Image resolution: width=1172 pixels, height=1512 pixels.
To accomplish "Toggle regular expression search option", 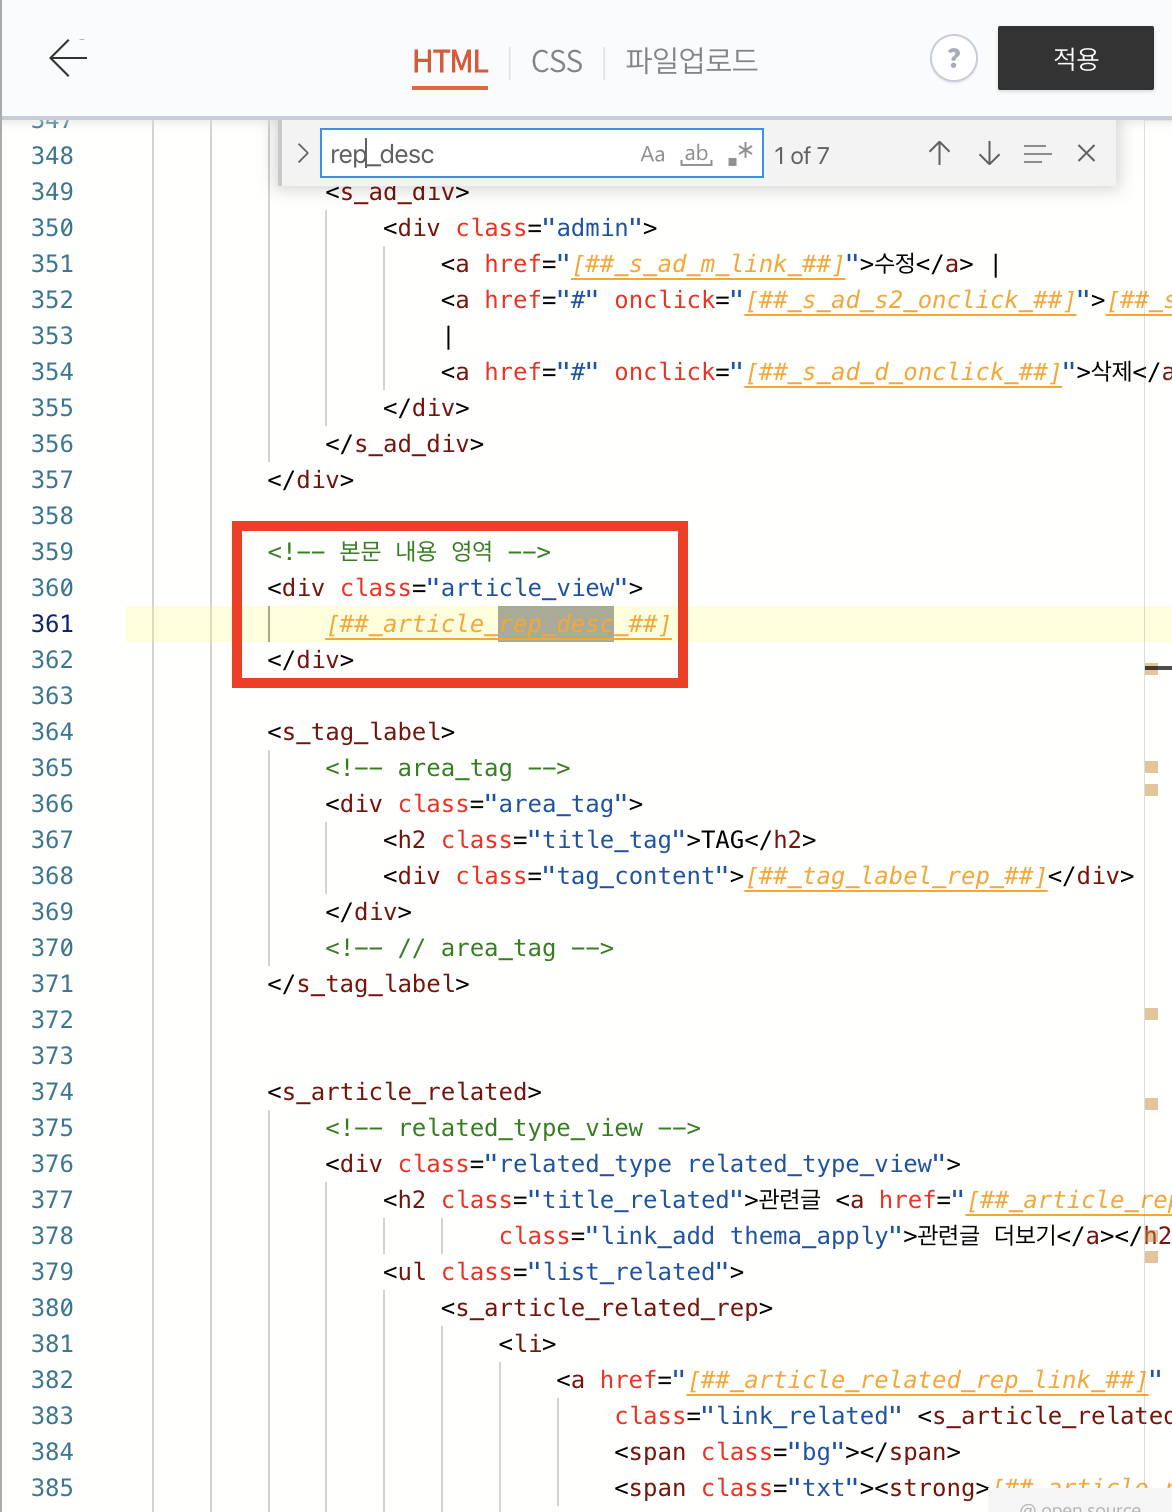I will [x=740, y=154].
